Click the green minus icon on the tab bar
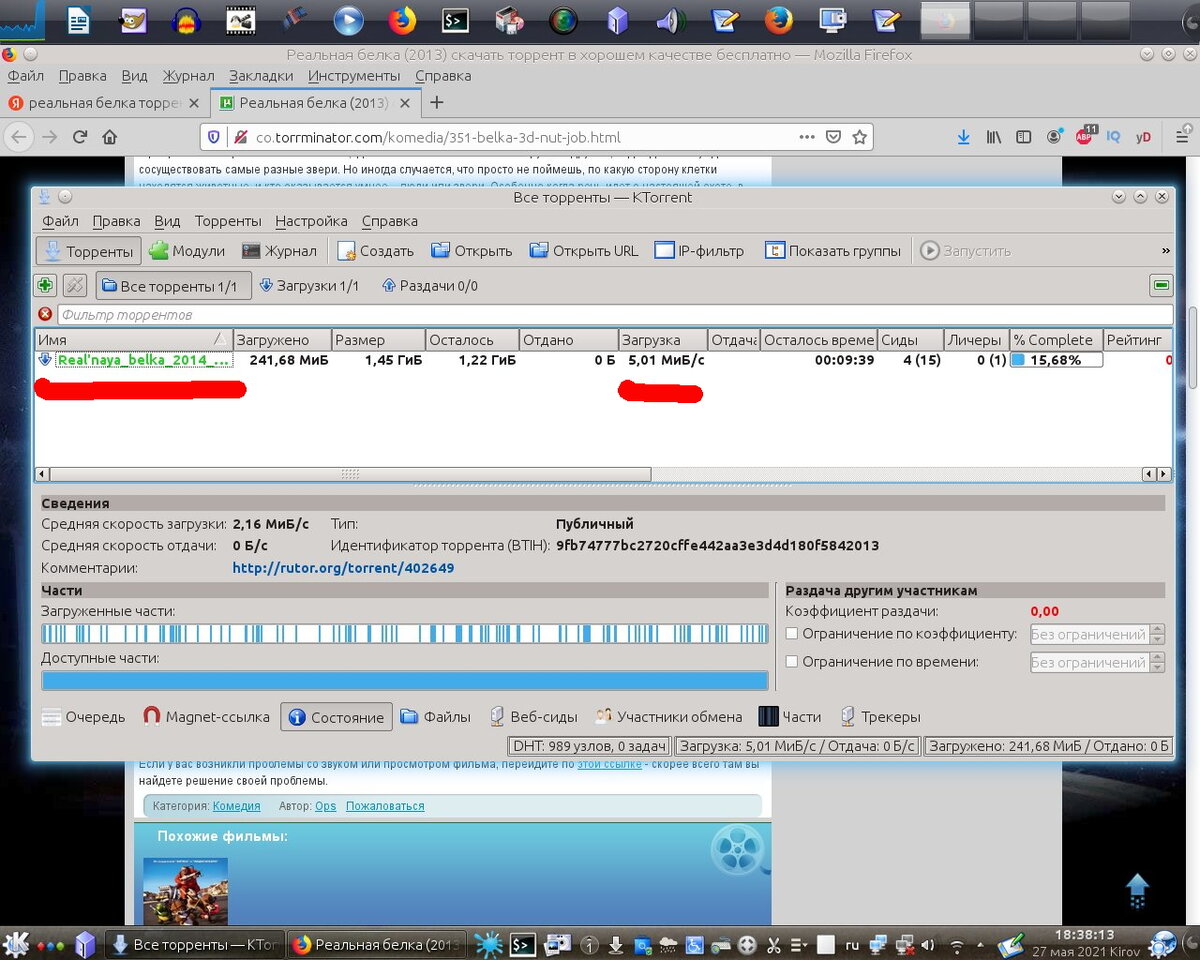This screenshot has width=1200, height=960. coord(1161,285)
